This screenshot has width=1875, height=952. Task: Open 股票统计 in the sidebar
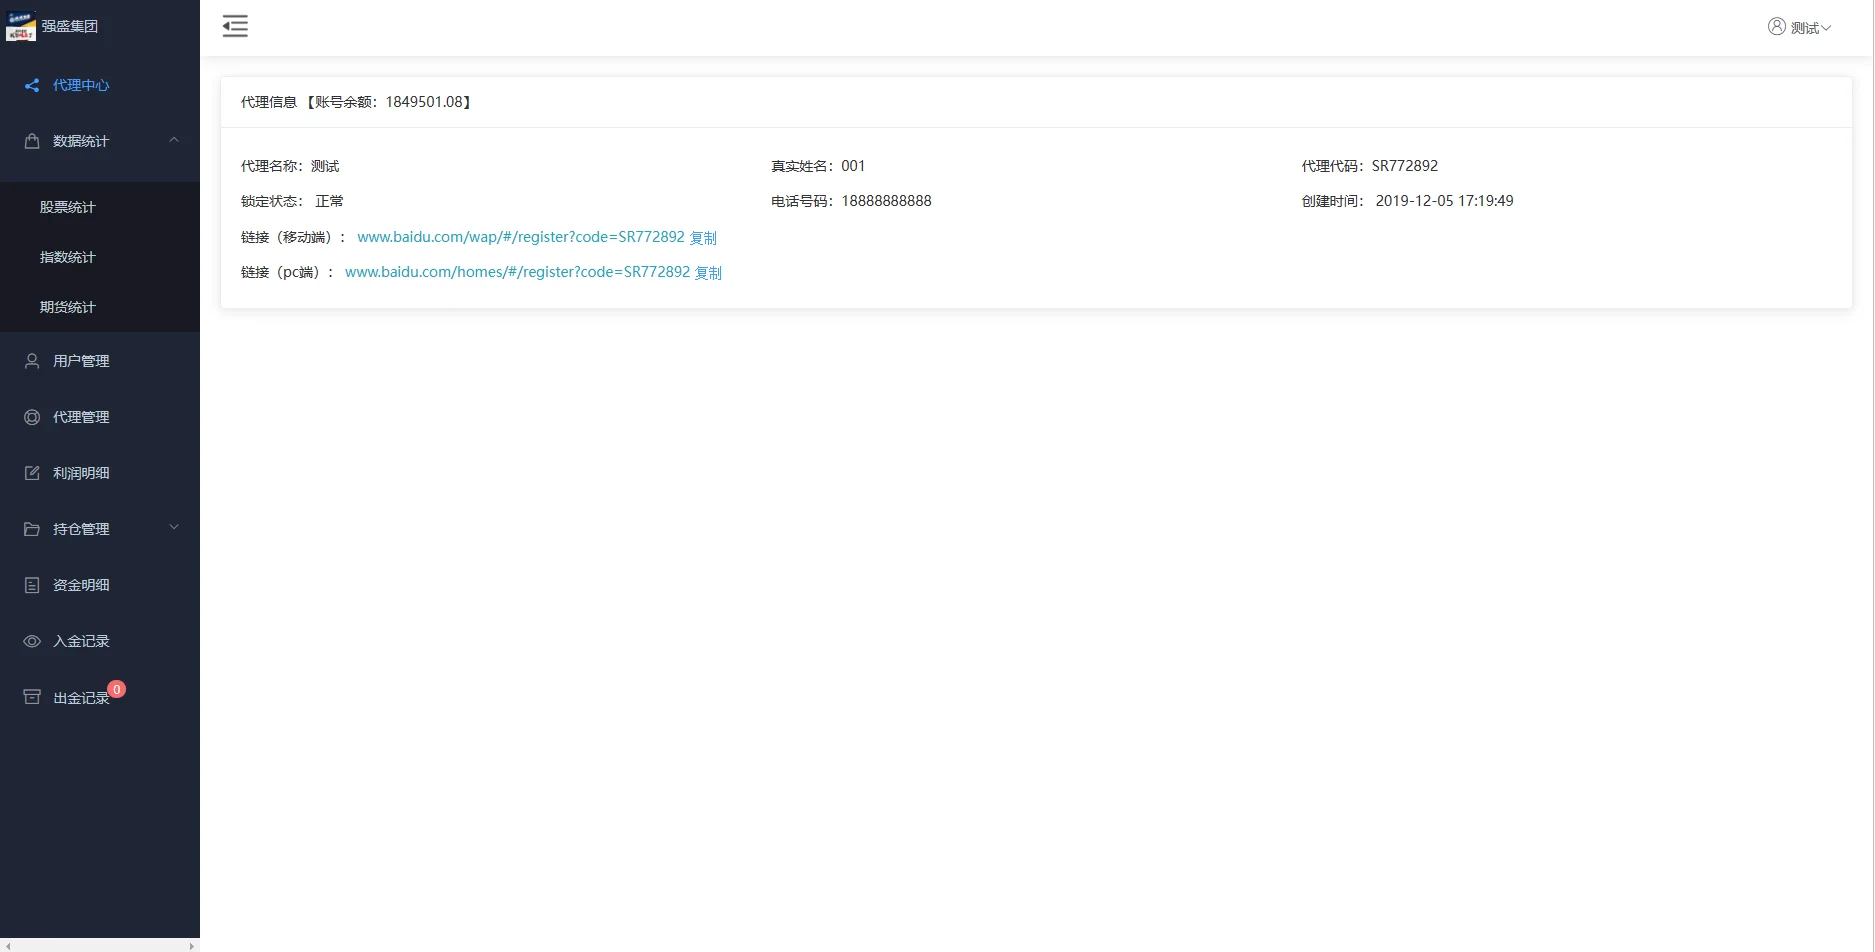(68, 207)
